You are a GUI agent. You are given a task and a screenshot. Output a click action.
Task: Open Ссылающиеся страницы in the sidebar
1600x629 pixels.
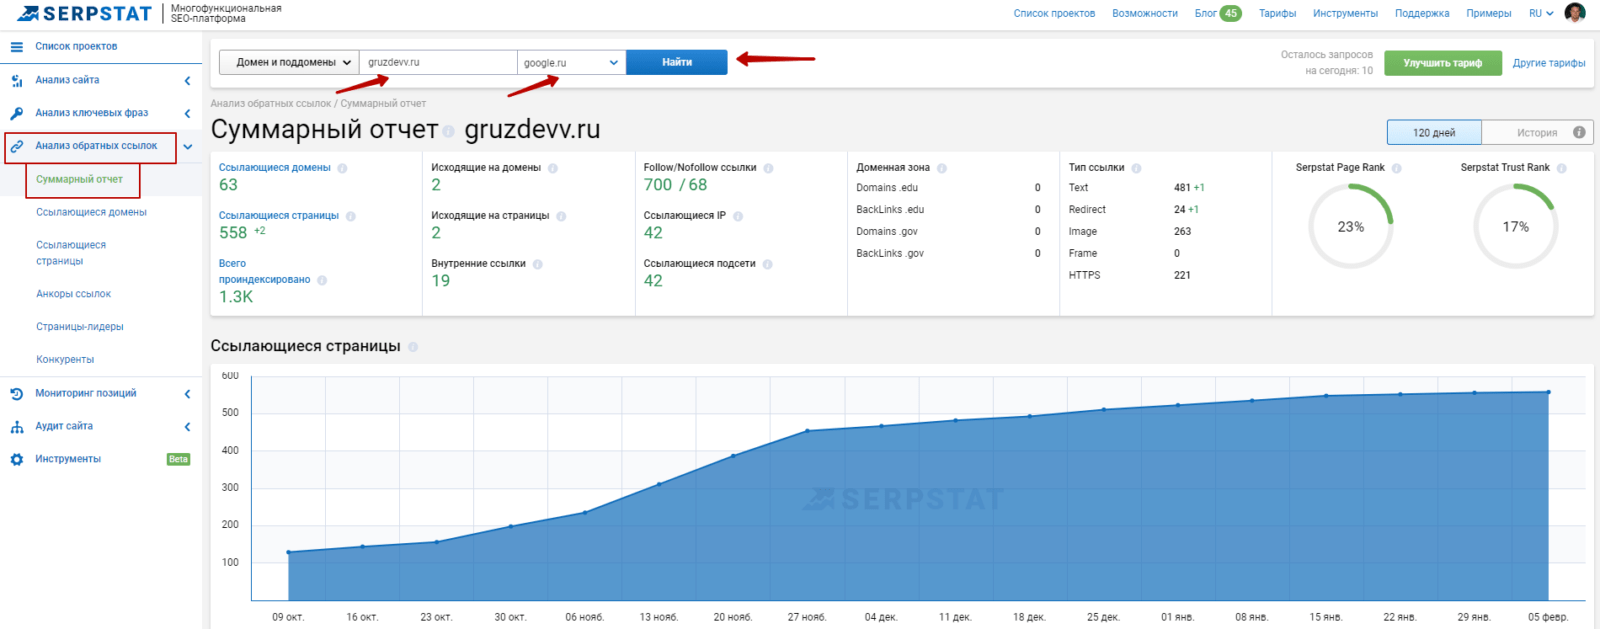click(71, 253)
